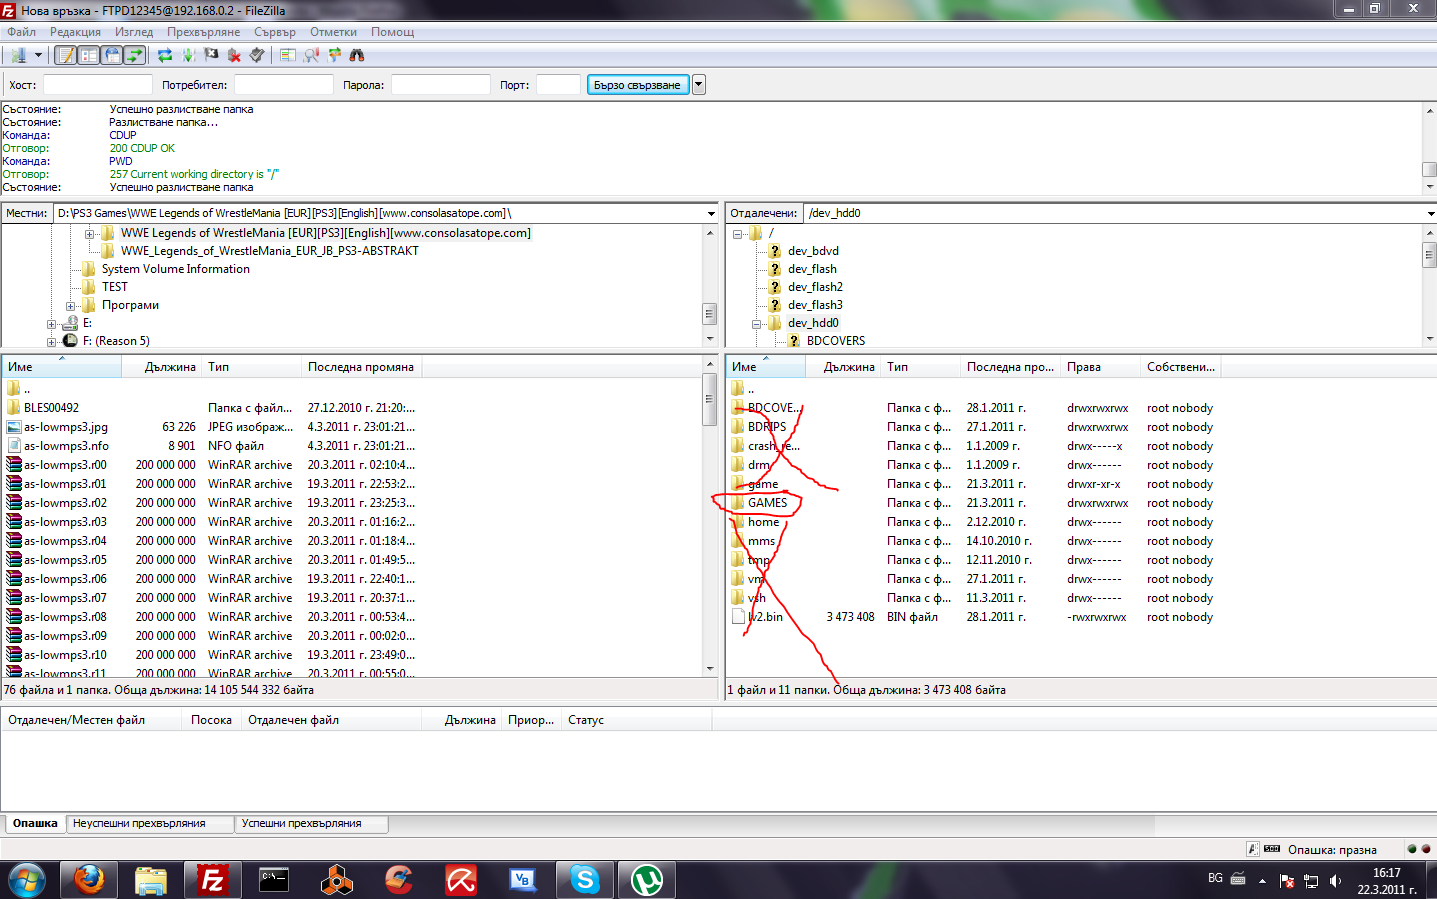Click the binoculars file search icon
1437x899 pixels.
(x=357, y=55)
